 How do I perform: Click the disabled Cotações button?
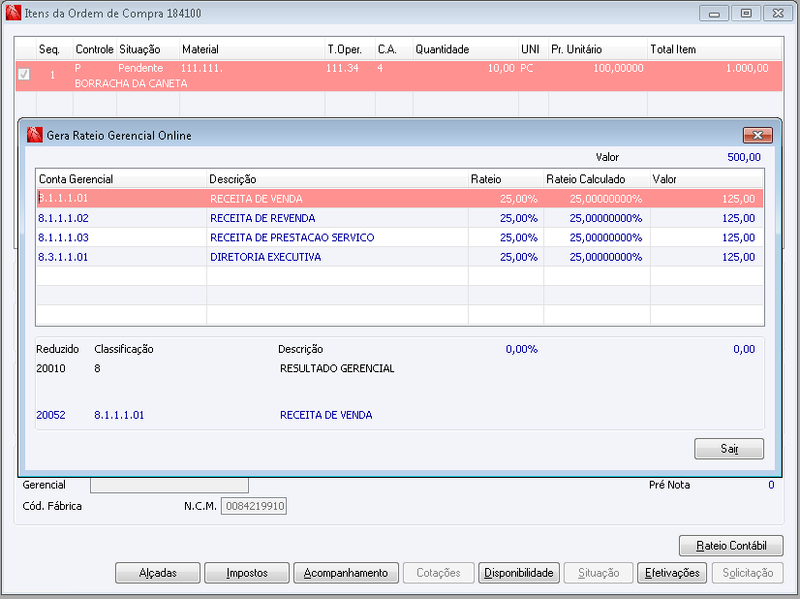click(x=438, y=572)
